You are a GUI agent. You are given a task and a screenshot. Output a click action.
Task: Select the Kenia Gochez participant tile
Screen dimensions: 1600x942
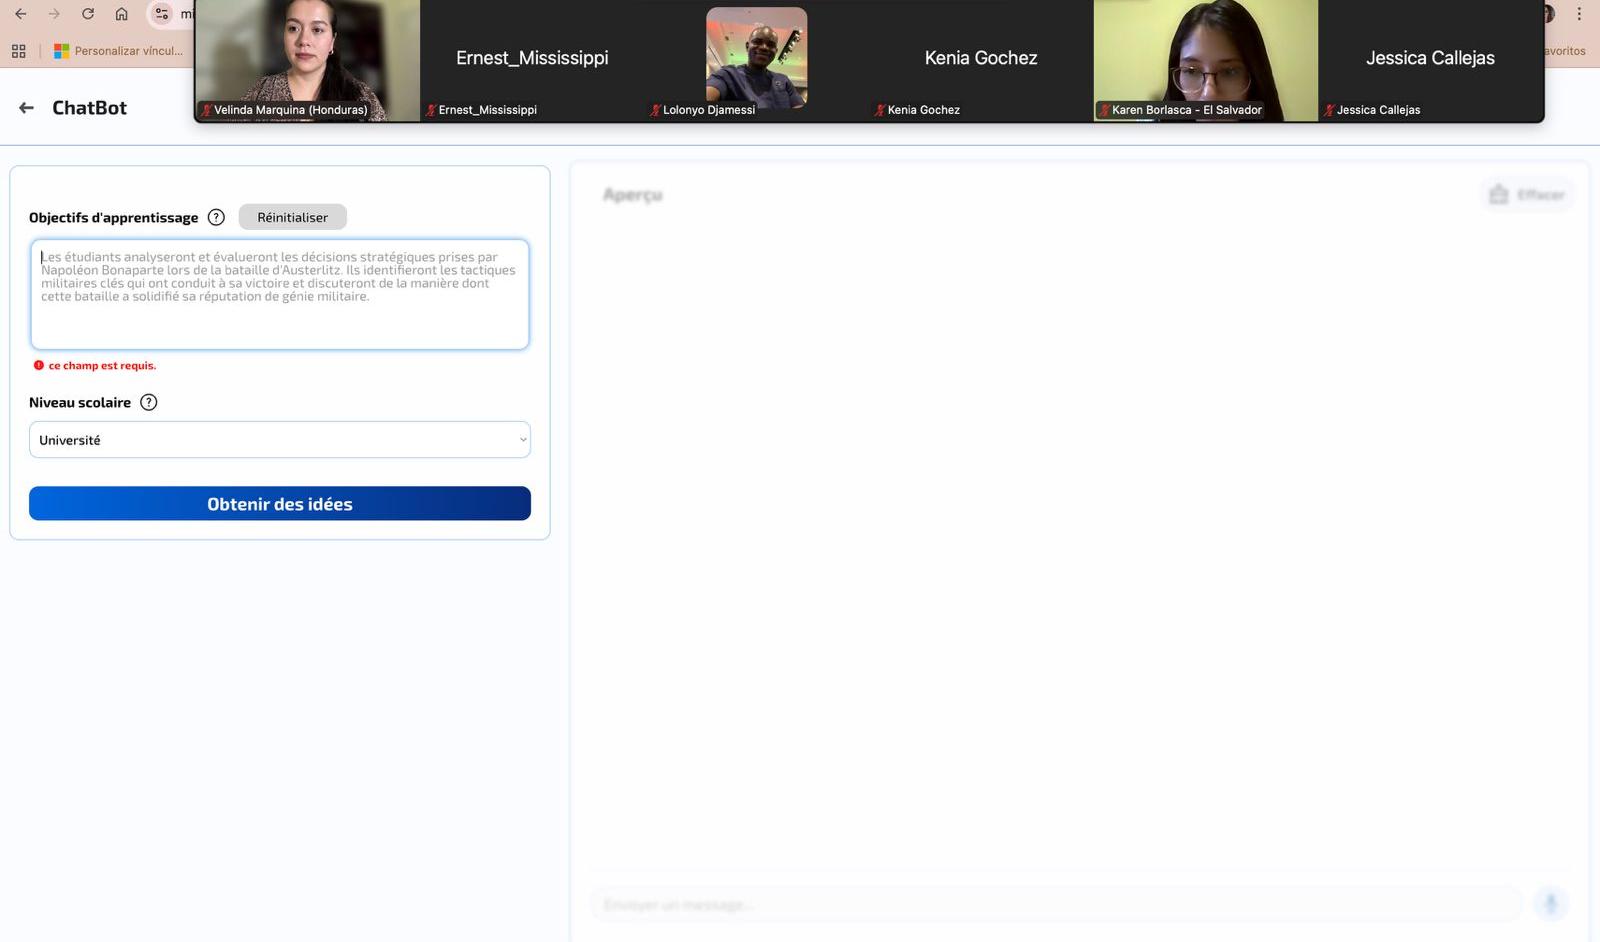tap(981, 61)
